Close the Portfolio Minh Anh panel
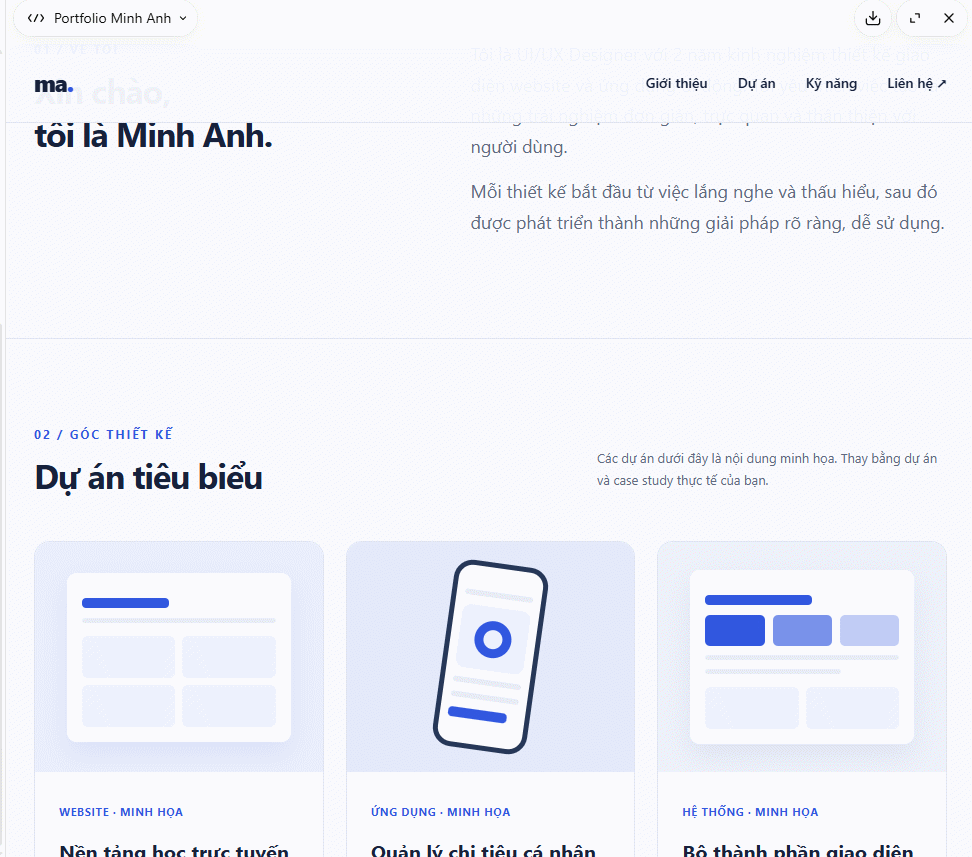The width and height of the screenshot is (972, 857). click(x=948, y=18)
